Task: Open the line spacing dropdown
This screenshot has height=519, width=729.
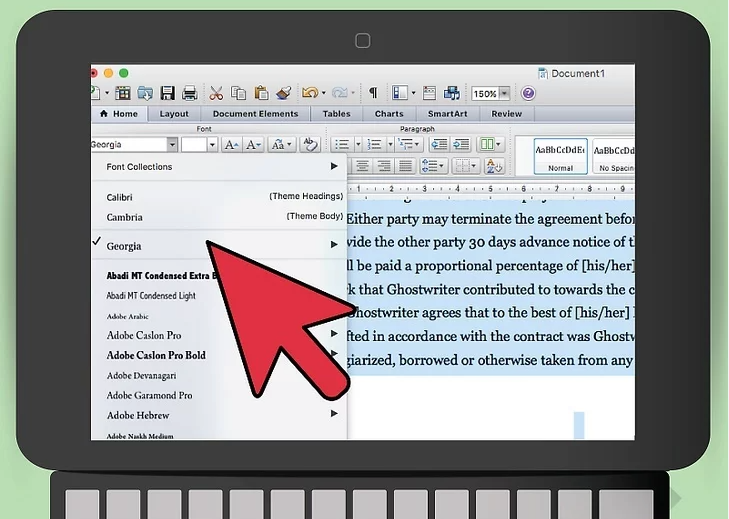Action: pyautogui.click(x=433, y=166)
